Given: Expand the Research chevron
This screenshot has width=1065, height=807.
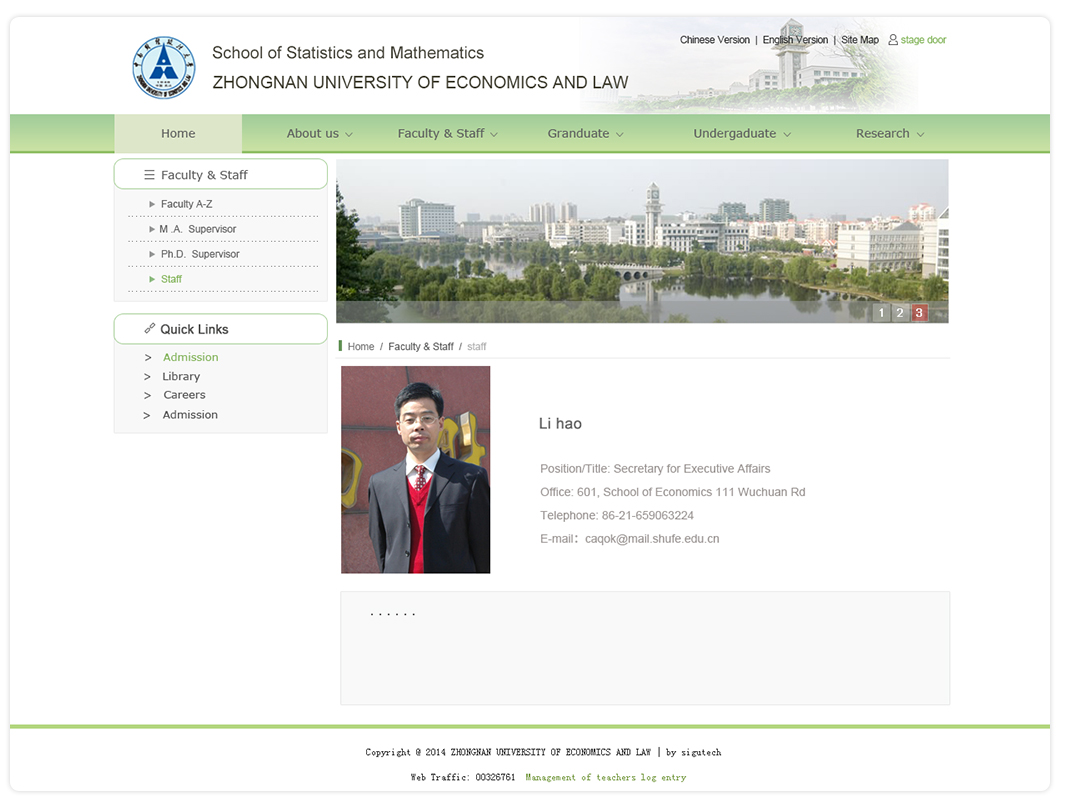Looking at the screenshot, I should [920, 134].
